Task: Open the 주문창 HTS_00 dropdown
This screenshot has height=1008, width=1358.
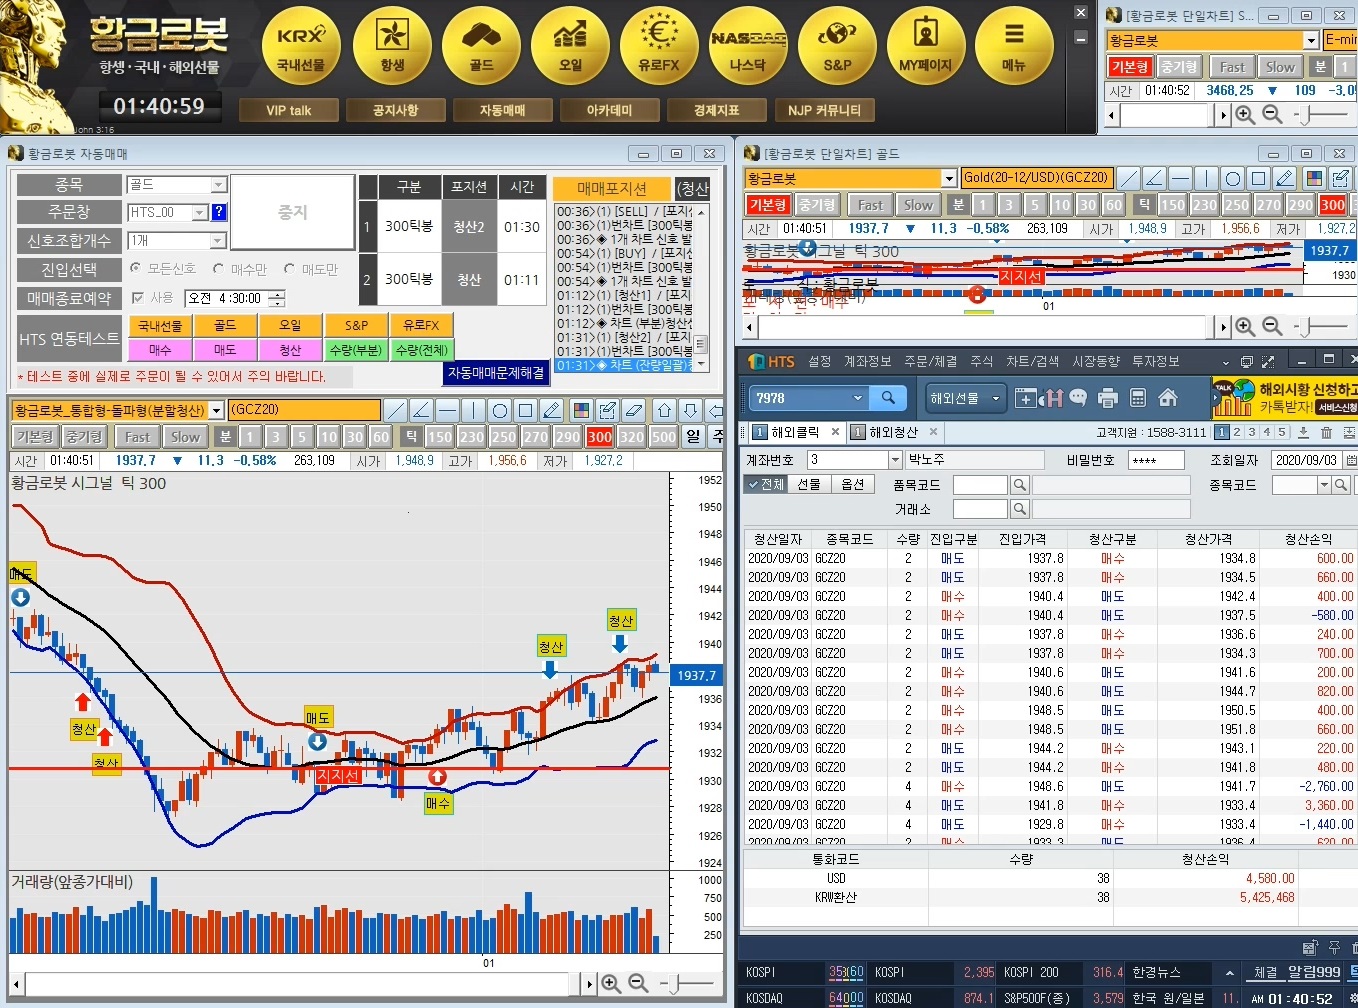Action: pos(200,213)
